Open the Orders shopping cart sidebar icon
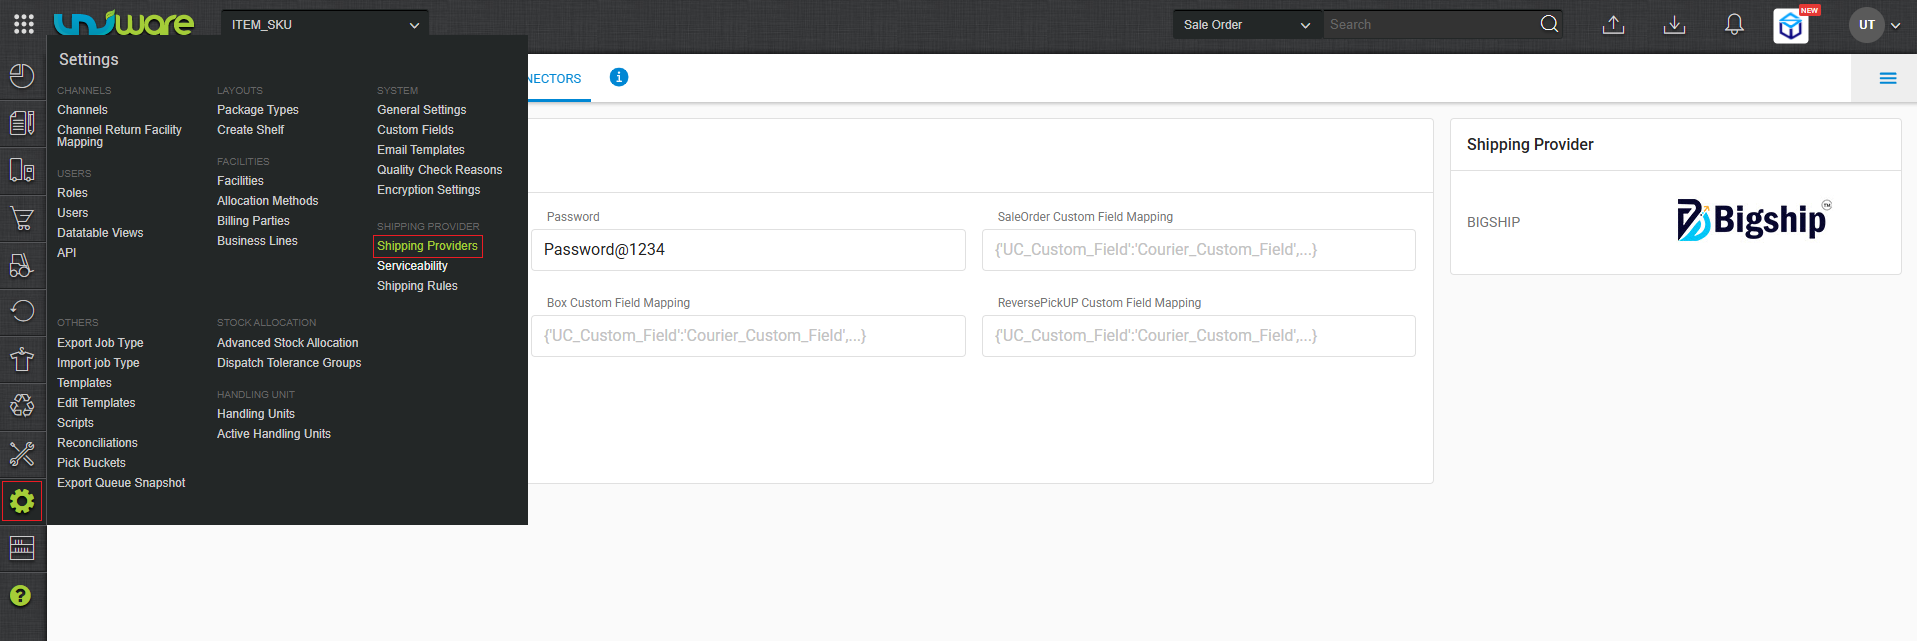The height and width of the screenshot is (641, 1917). 22,217
